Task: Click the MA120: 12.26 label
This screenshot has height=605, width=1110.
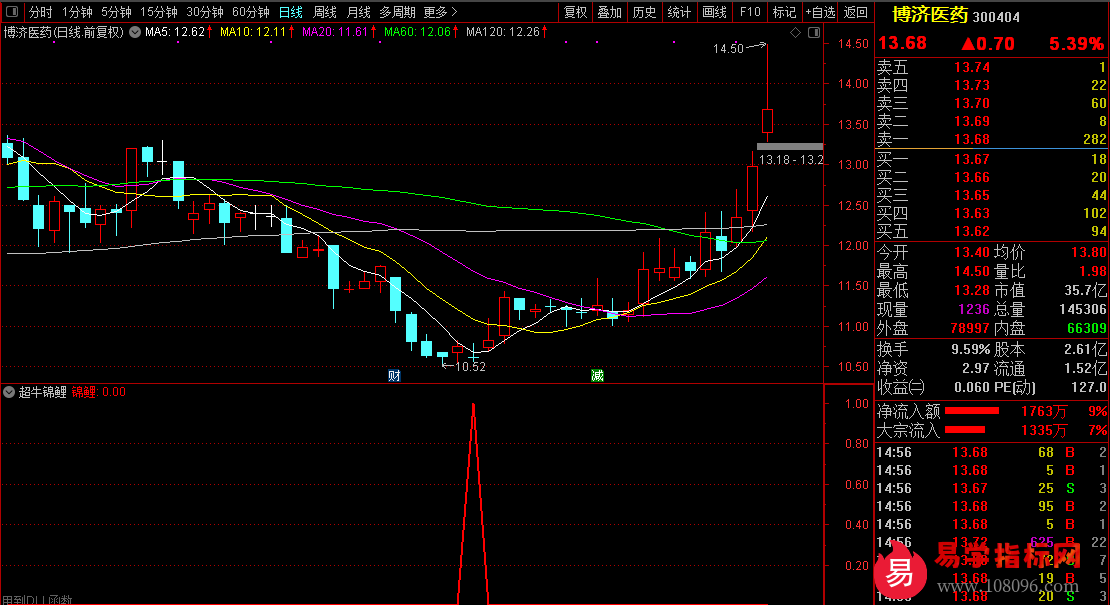Action: tap(503, 32)
